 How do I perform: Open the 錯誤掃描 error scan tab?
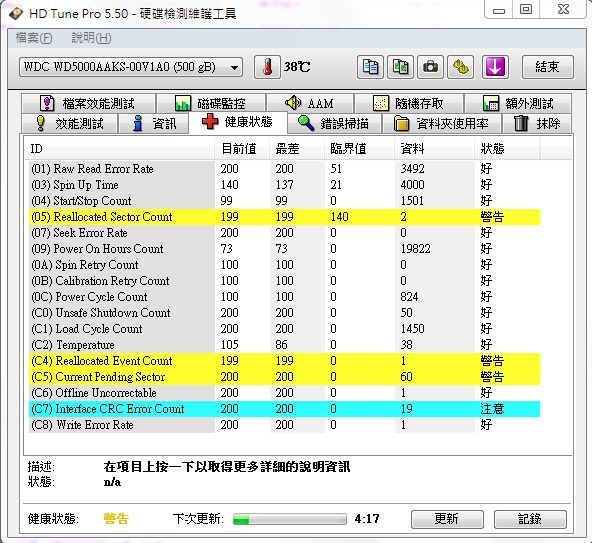point(334,123)
